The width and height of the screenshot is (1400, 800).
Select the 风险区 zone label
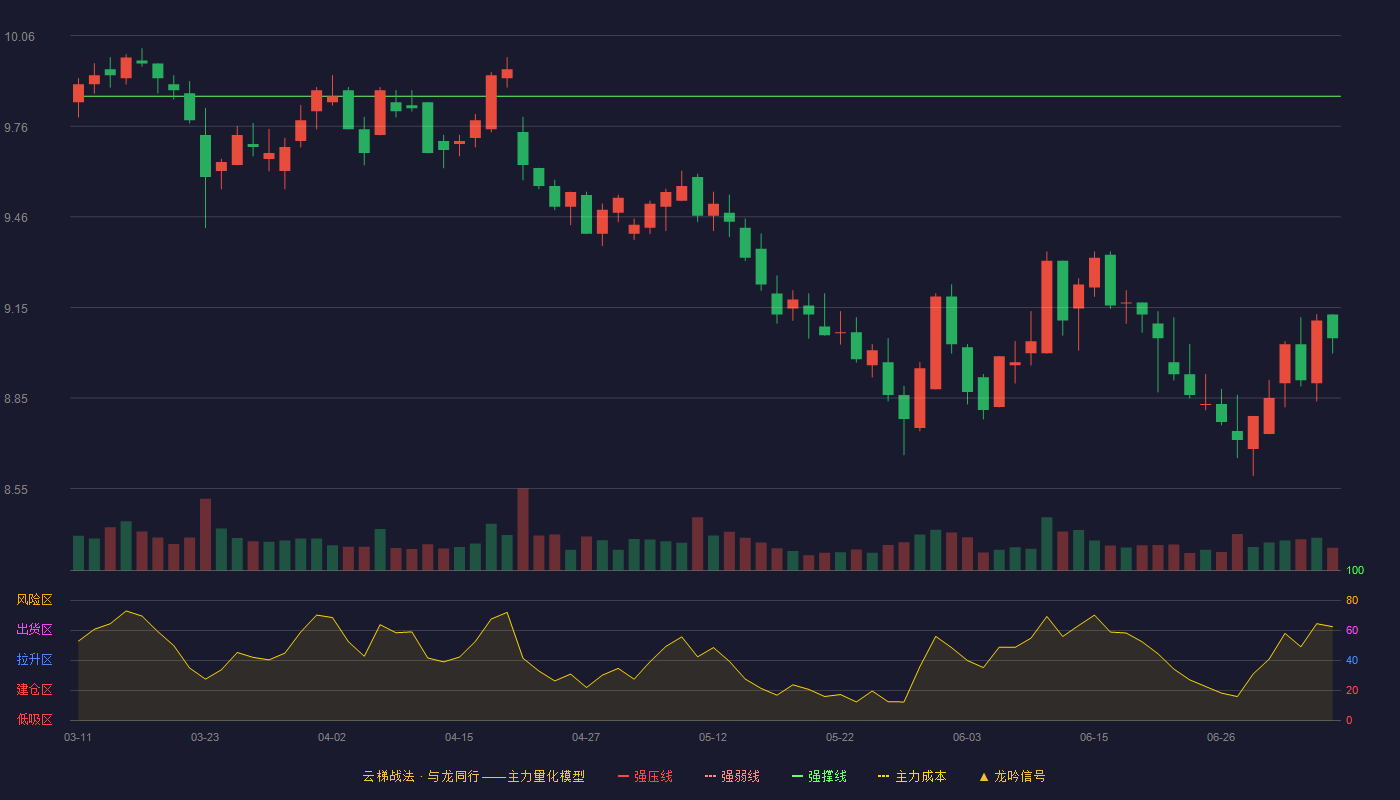(34, 600)
